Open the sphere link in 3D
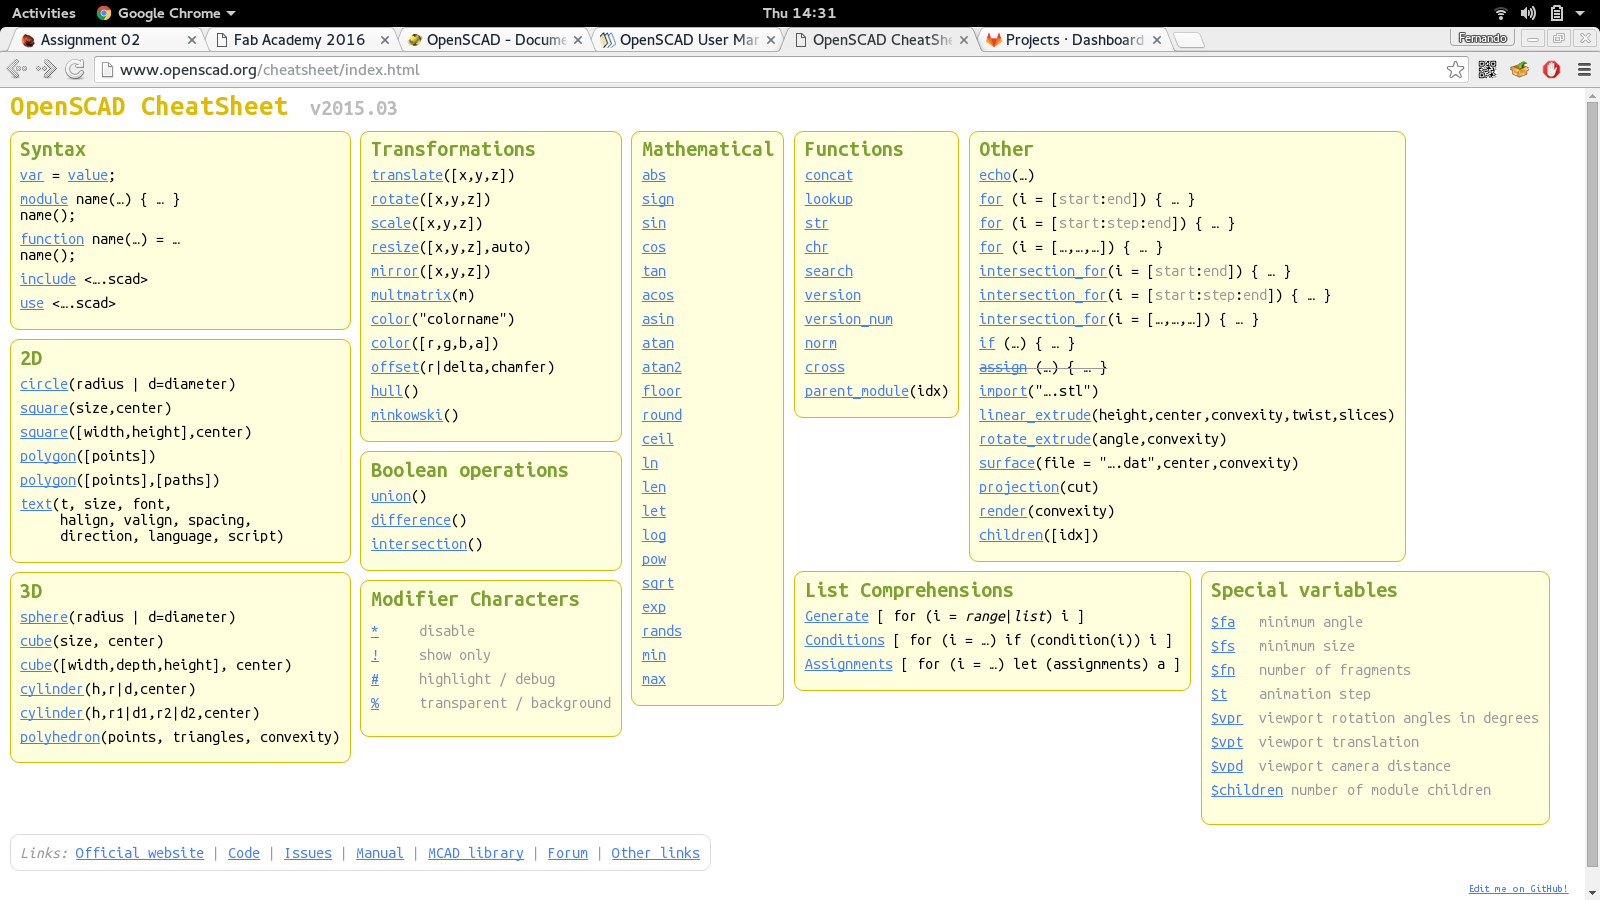Image resolution: width=1600 pixels, height=900 pixels. (44, 617)
